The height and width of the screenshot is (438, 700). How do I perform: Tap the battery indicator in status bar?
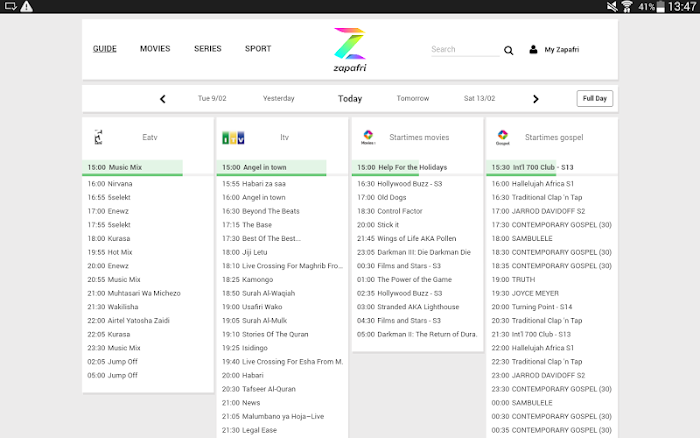click(x=660, y=6)
